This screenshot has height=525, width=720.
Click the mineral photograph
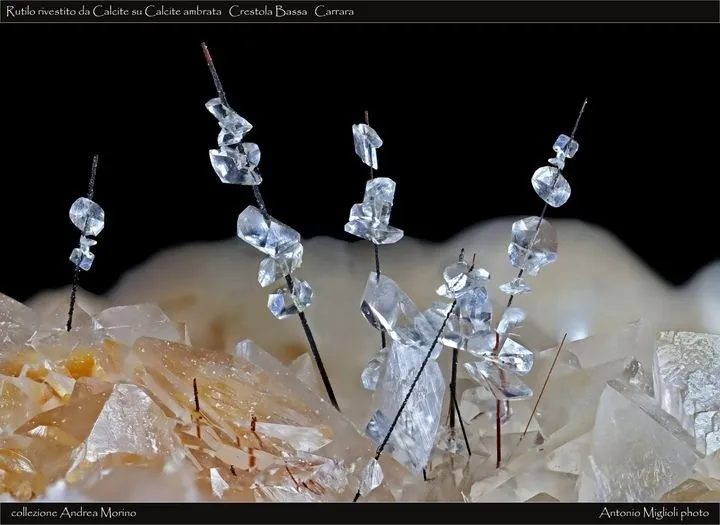360,262
